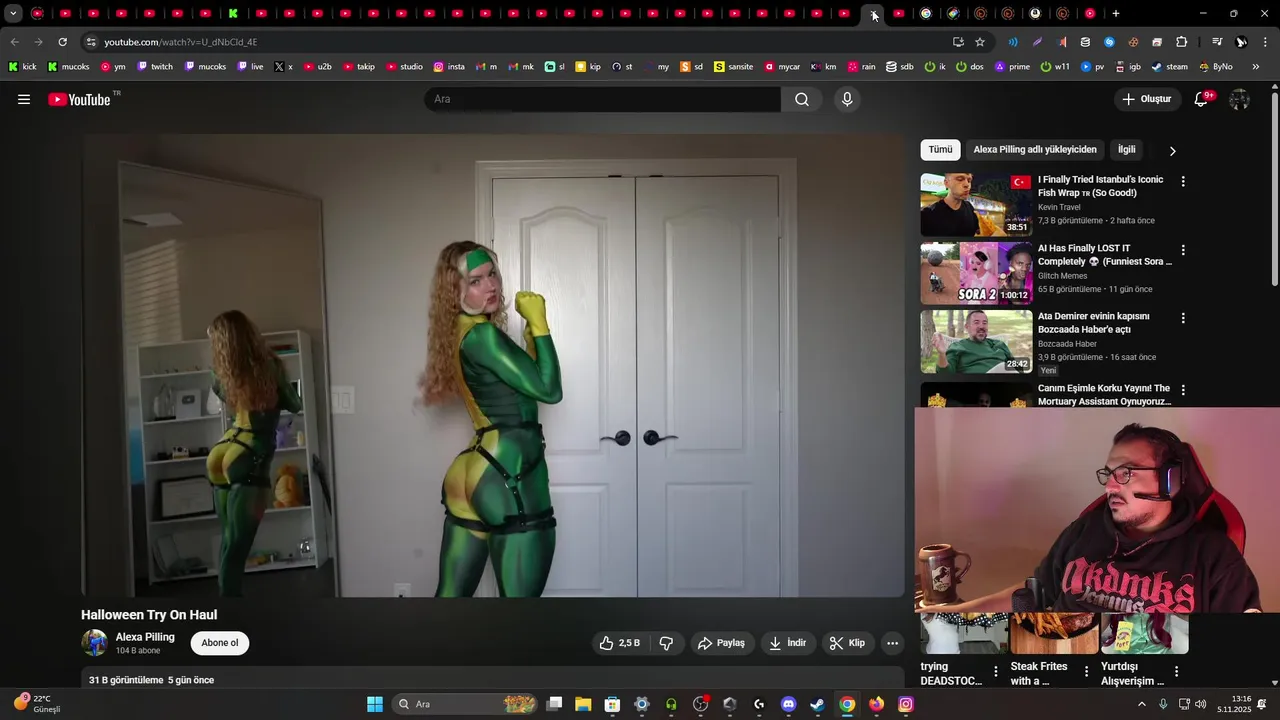Start voice search with microphone icon

847,99
